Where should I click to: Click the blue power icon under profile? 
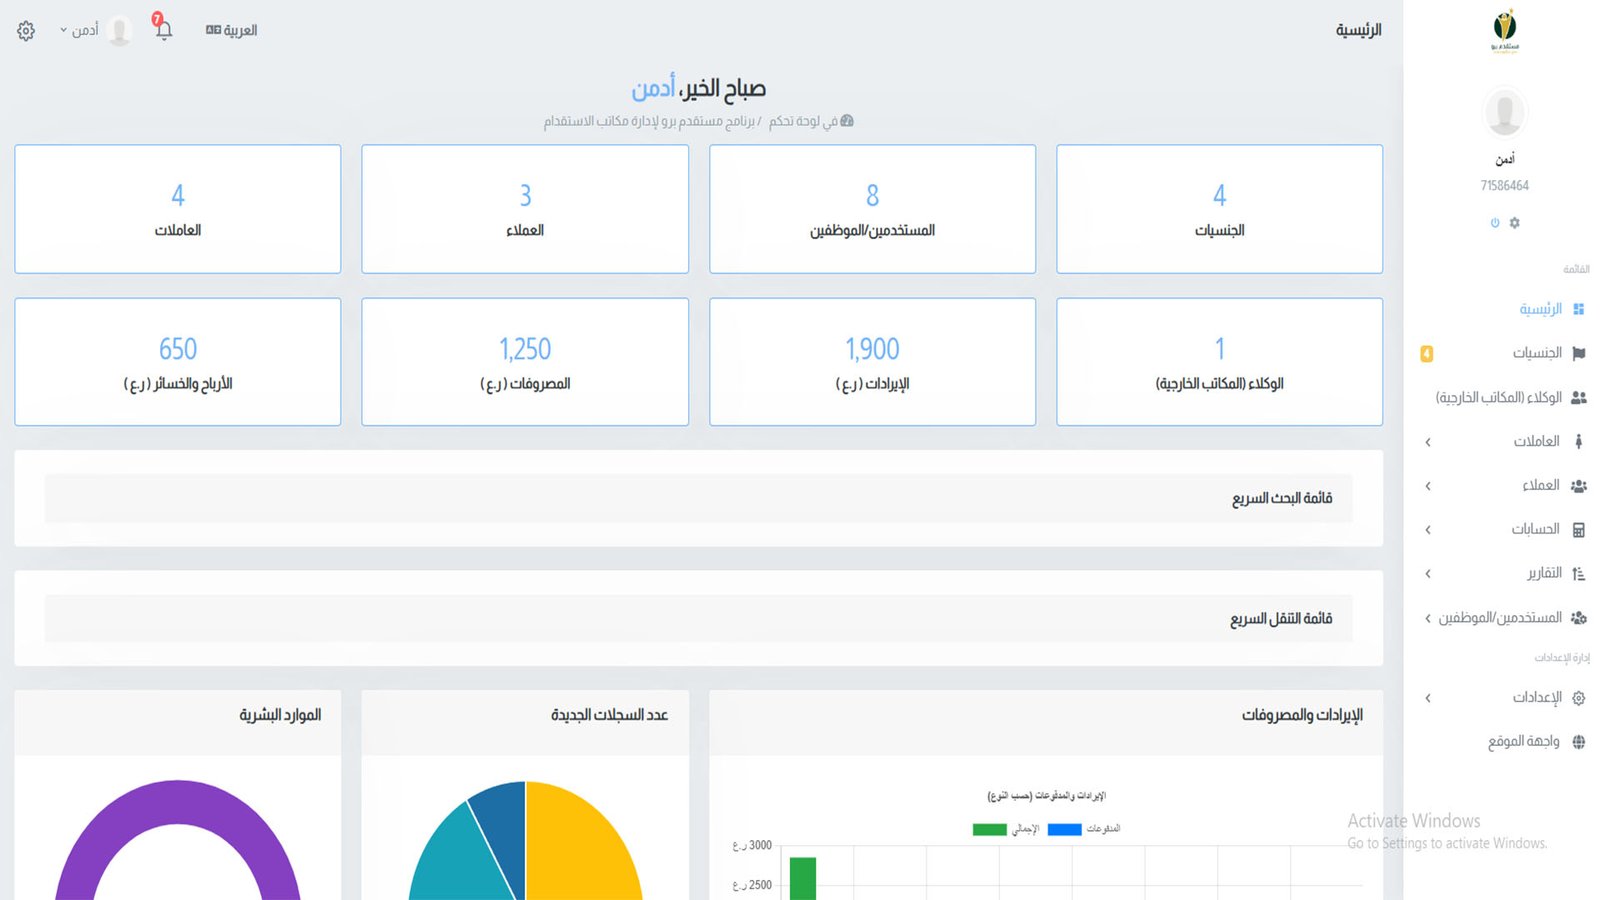click(1495, 223)
